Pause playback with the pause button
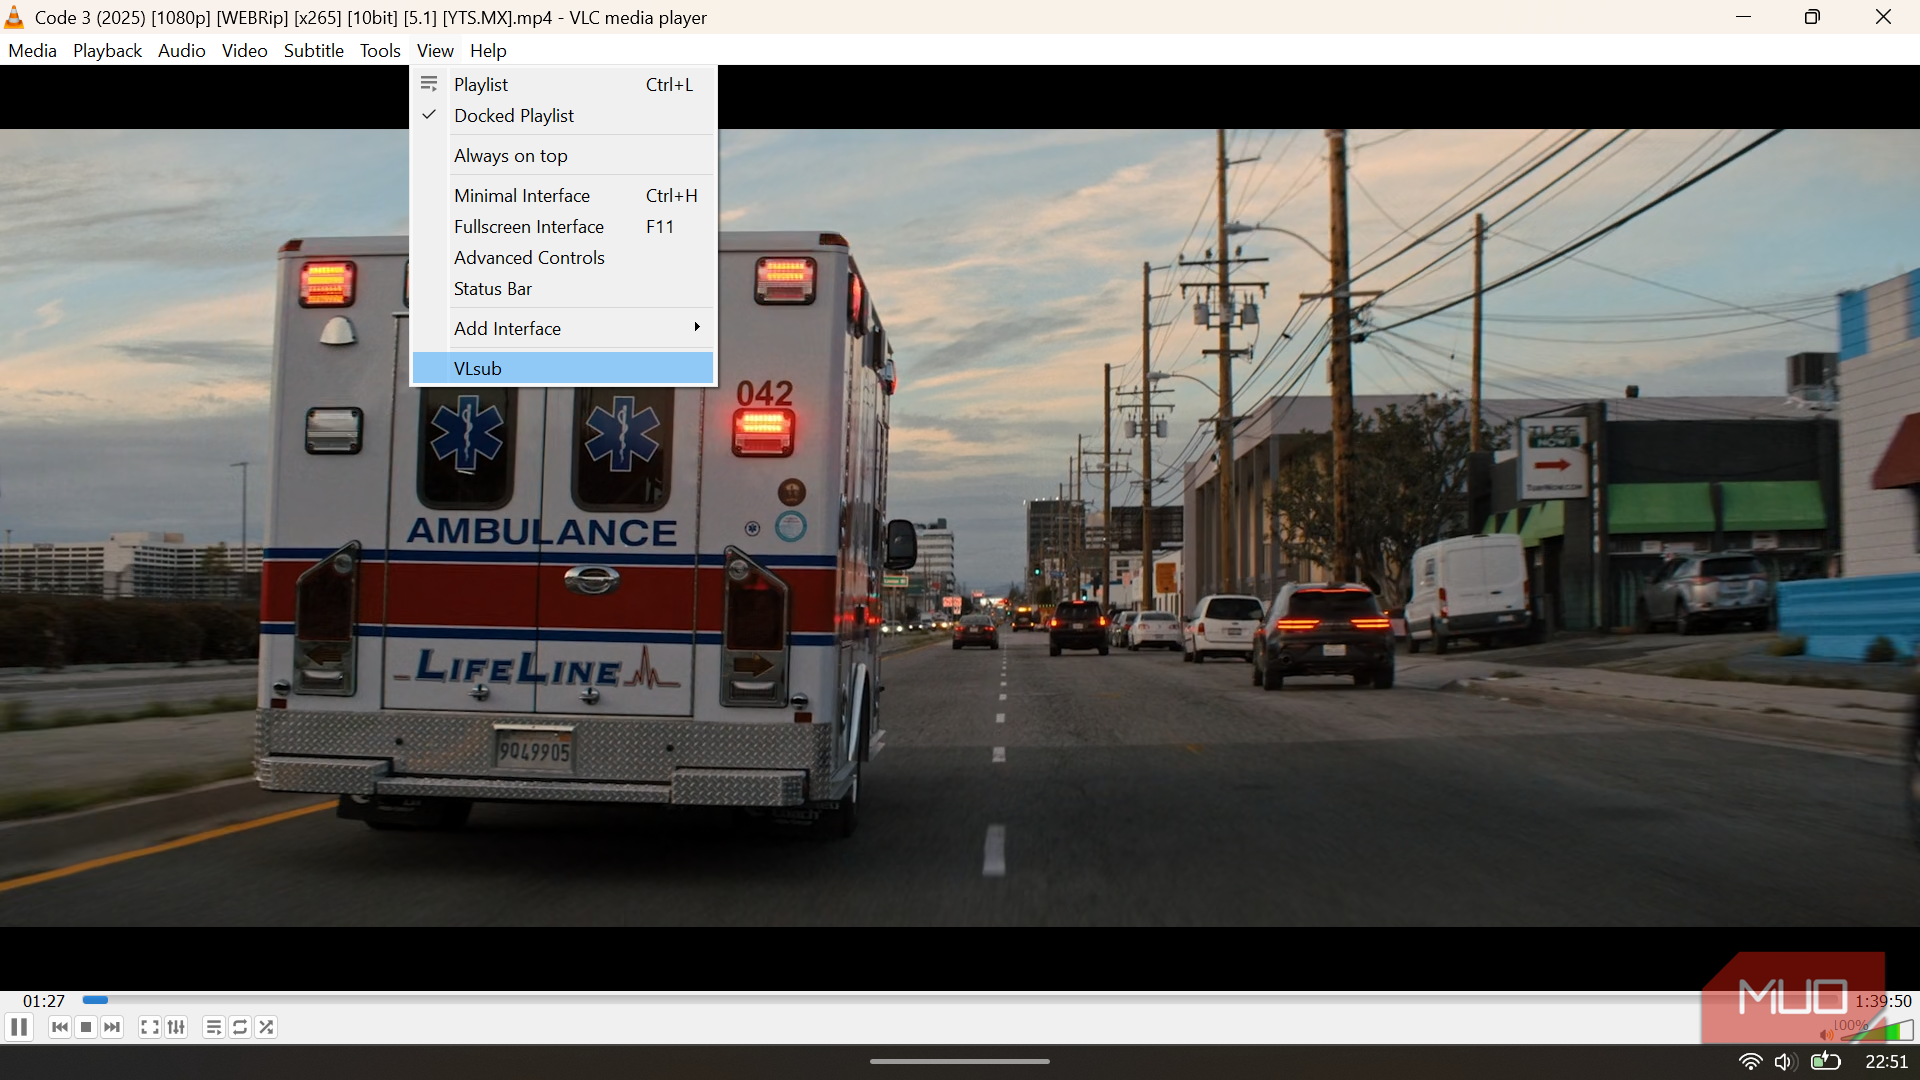 [19, 1027]
